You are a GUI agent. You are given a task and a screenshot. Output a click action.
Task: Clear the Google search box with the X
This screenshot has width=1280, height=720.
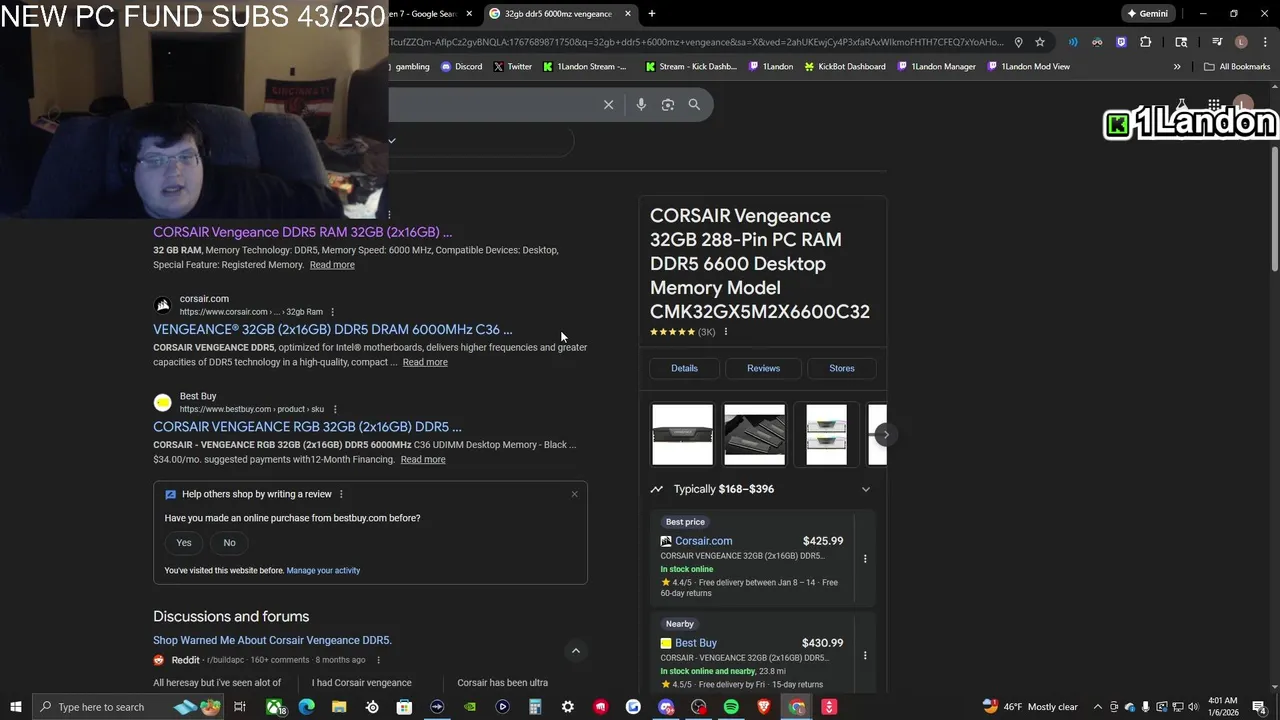(x=608, y=105)
